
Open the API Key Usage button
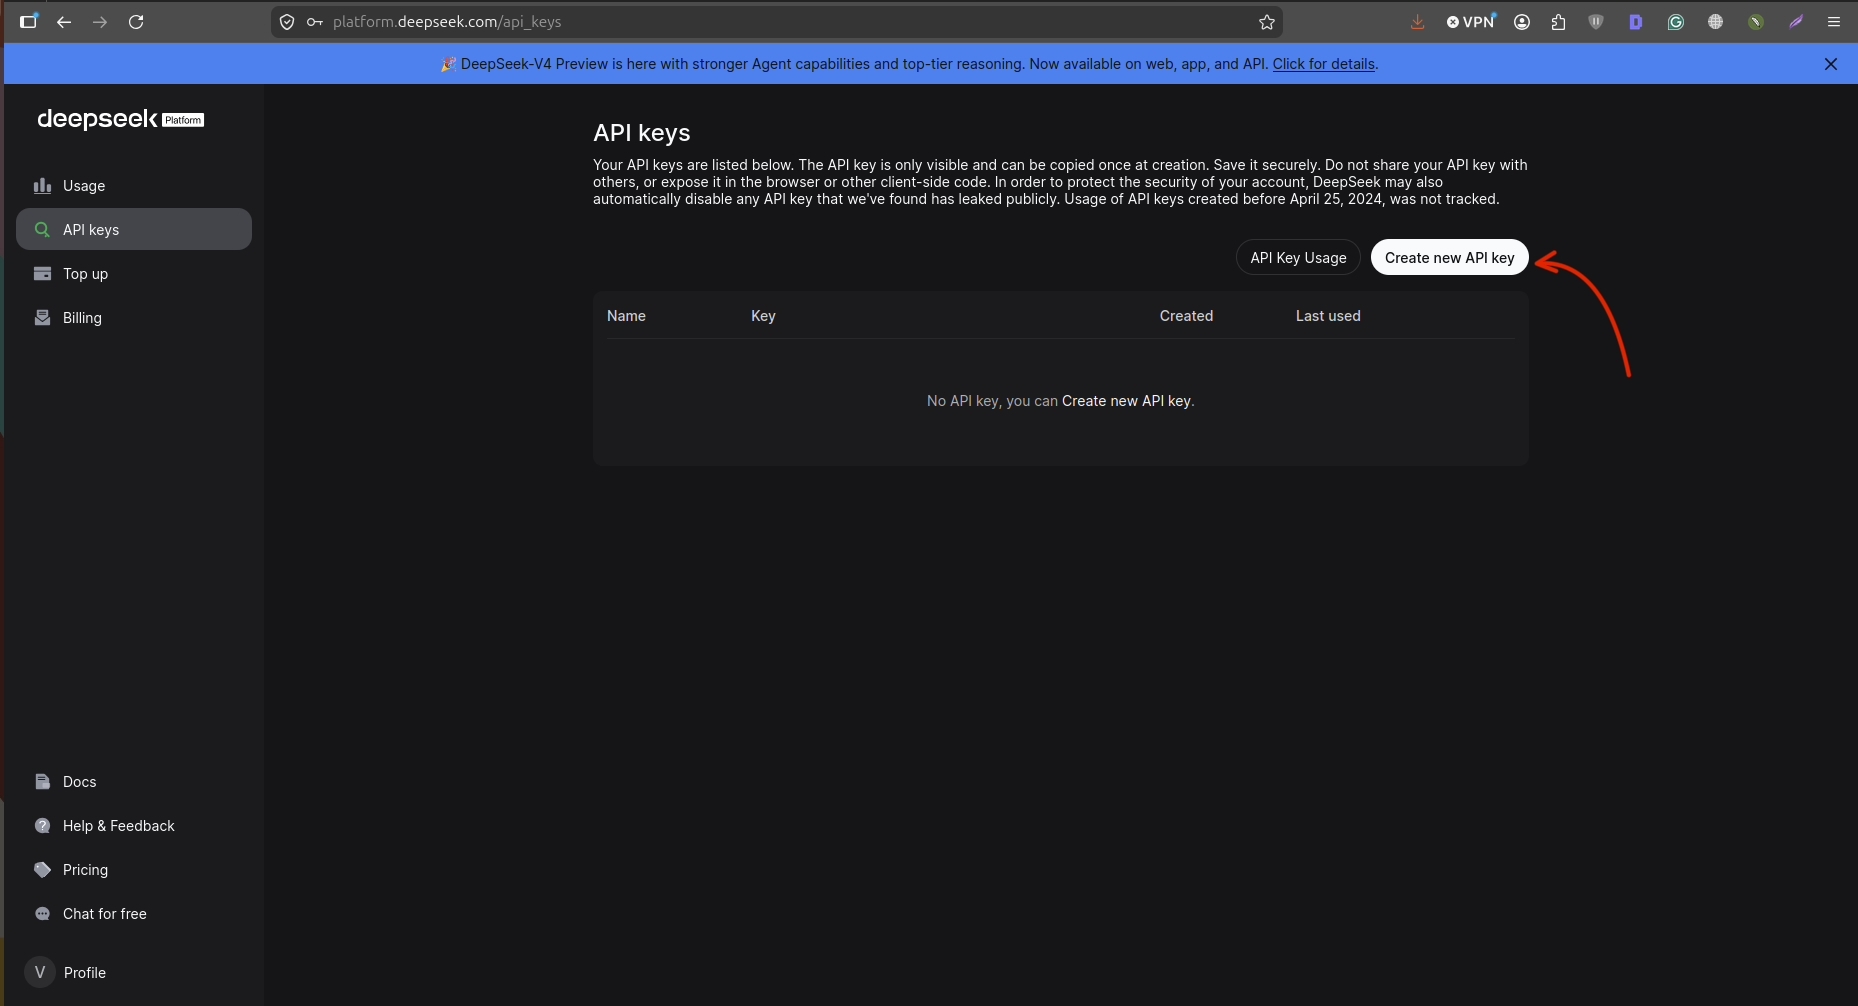pos(1298,258)
